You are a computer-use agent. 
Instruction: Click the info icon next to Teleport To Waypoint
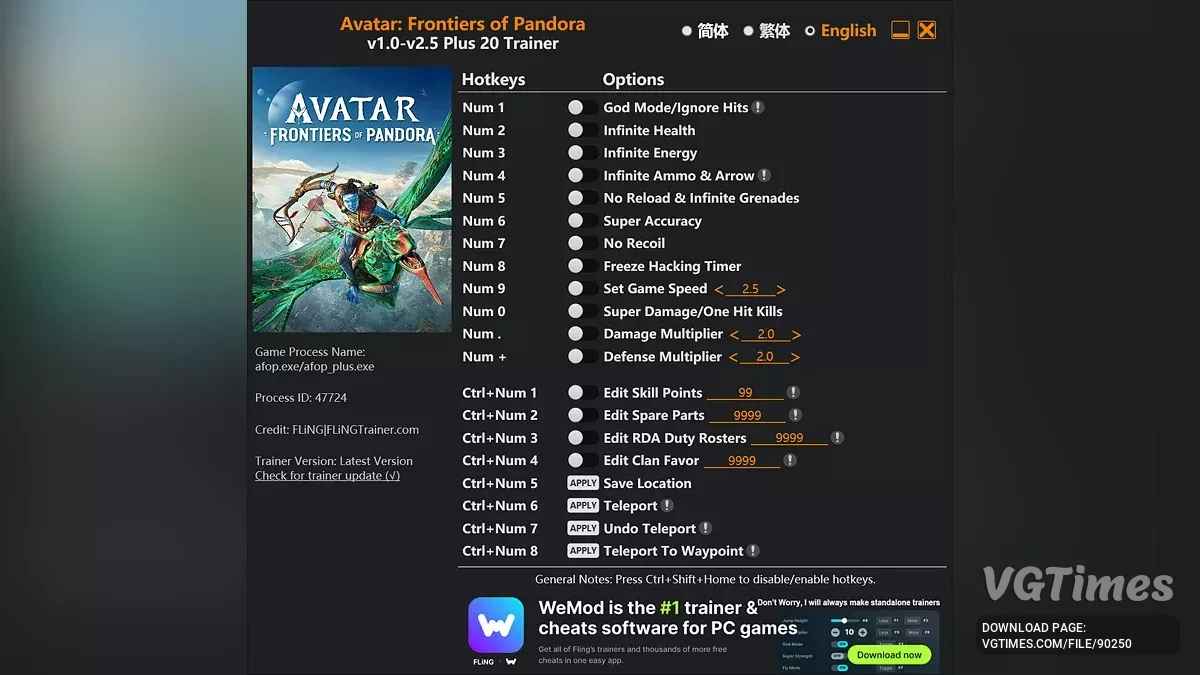pos(753,550)
